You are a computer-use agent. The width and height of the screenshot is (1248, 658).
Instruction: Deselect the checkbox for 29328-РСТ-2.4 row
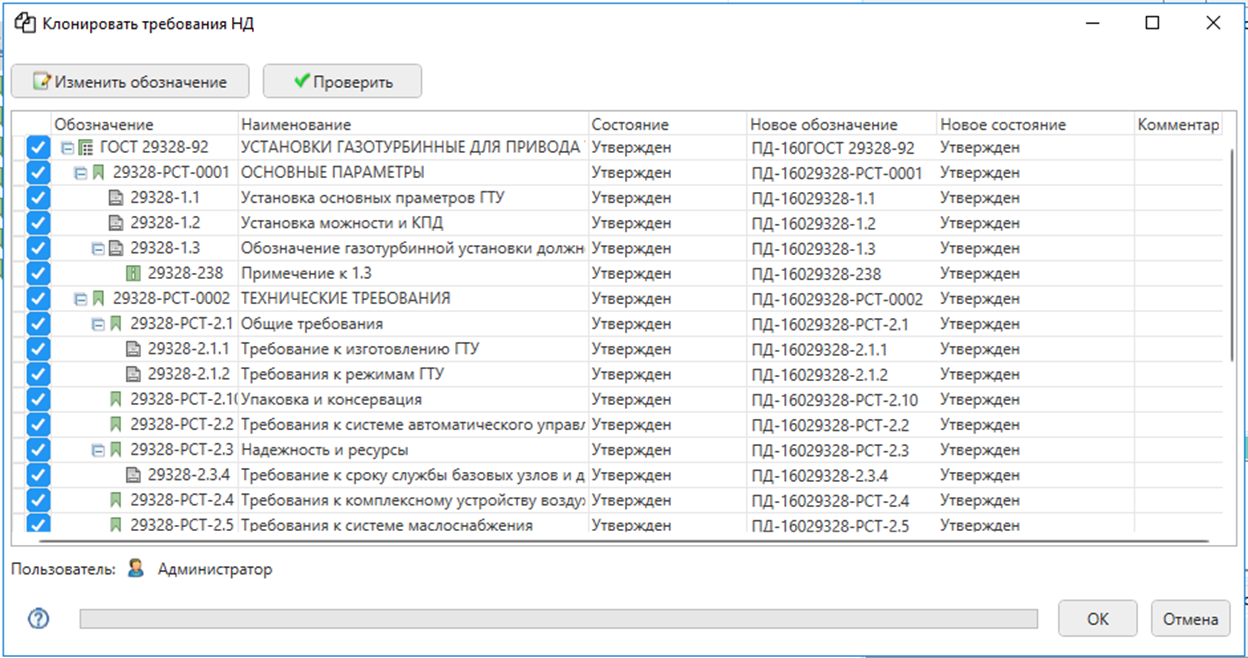(x=37, y=500)
